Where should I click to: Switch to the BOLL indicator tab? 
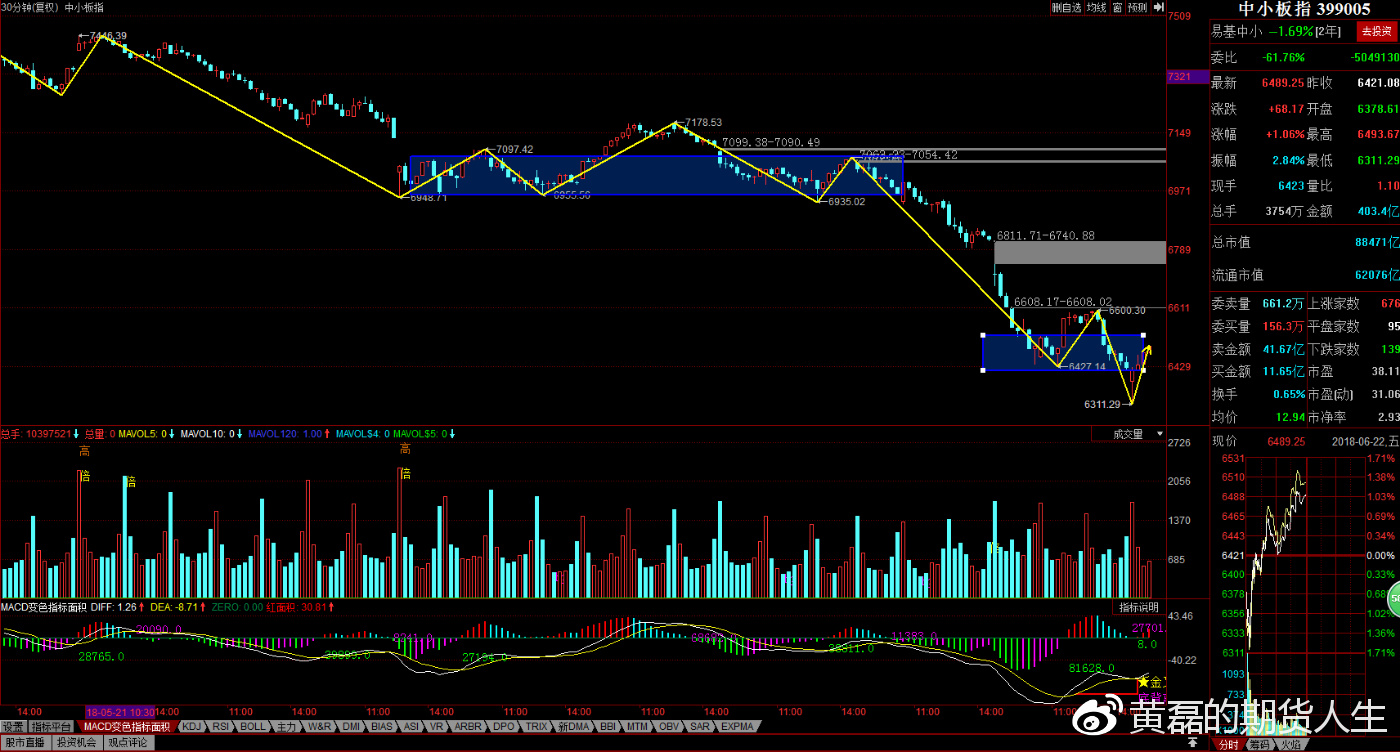tap(254, 726)
